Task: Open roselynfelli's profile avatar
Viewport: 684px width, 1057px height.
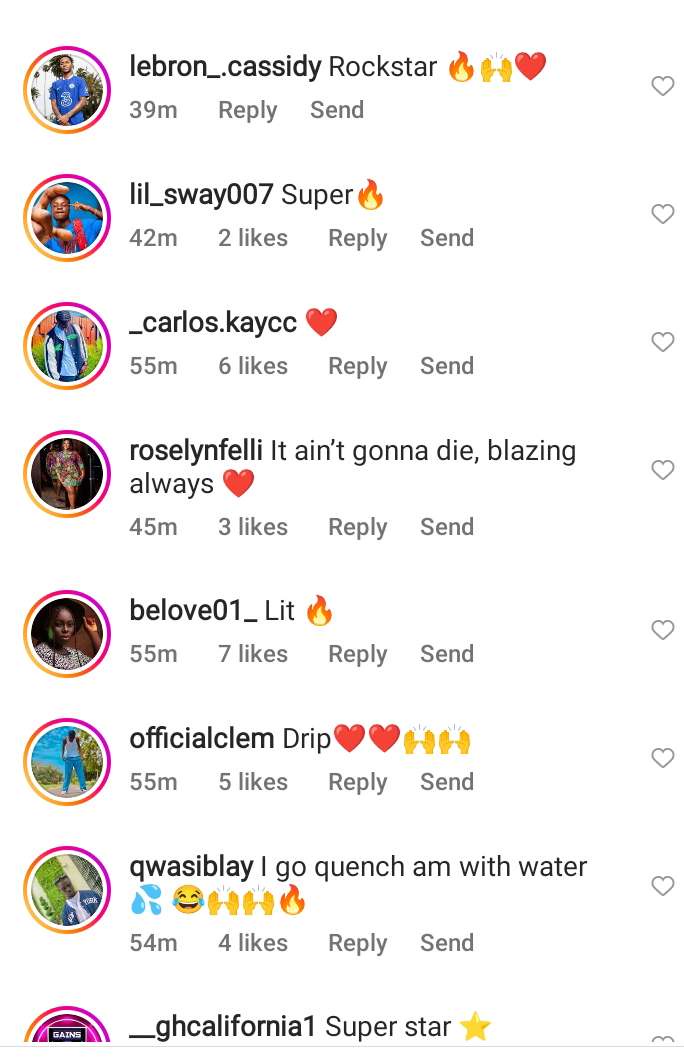Action: 67,473
